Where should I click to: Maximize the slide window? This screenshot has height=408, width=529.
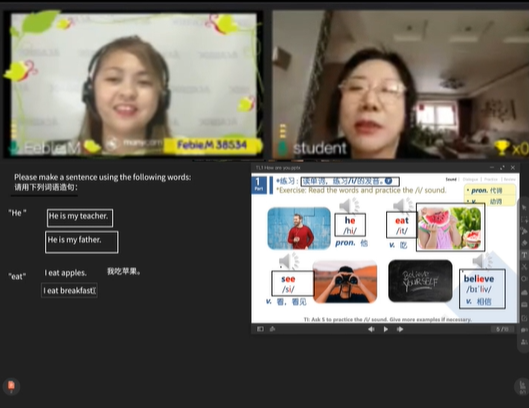click(502, 167)
